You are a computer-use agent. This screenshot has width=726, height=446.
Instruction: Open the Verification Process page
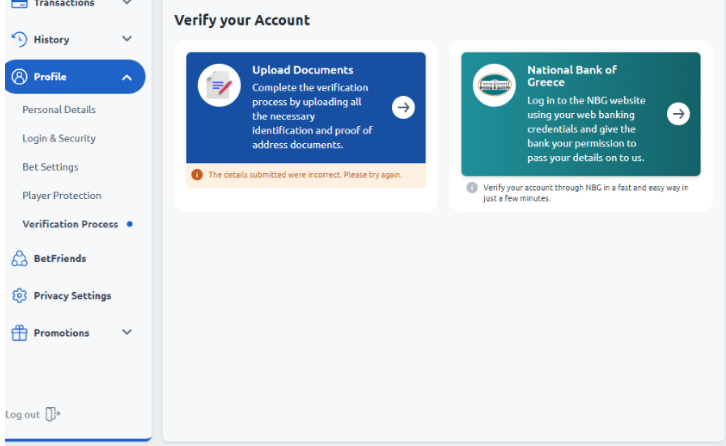point(70,224)
